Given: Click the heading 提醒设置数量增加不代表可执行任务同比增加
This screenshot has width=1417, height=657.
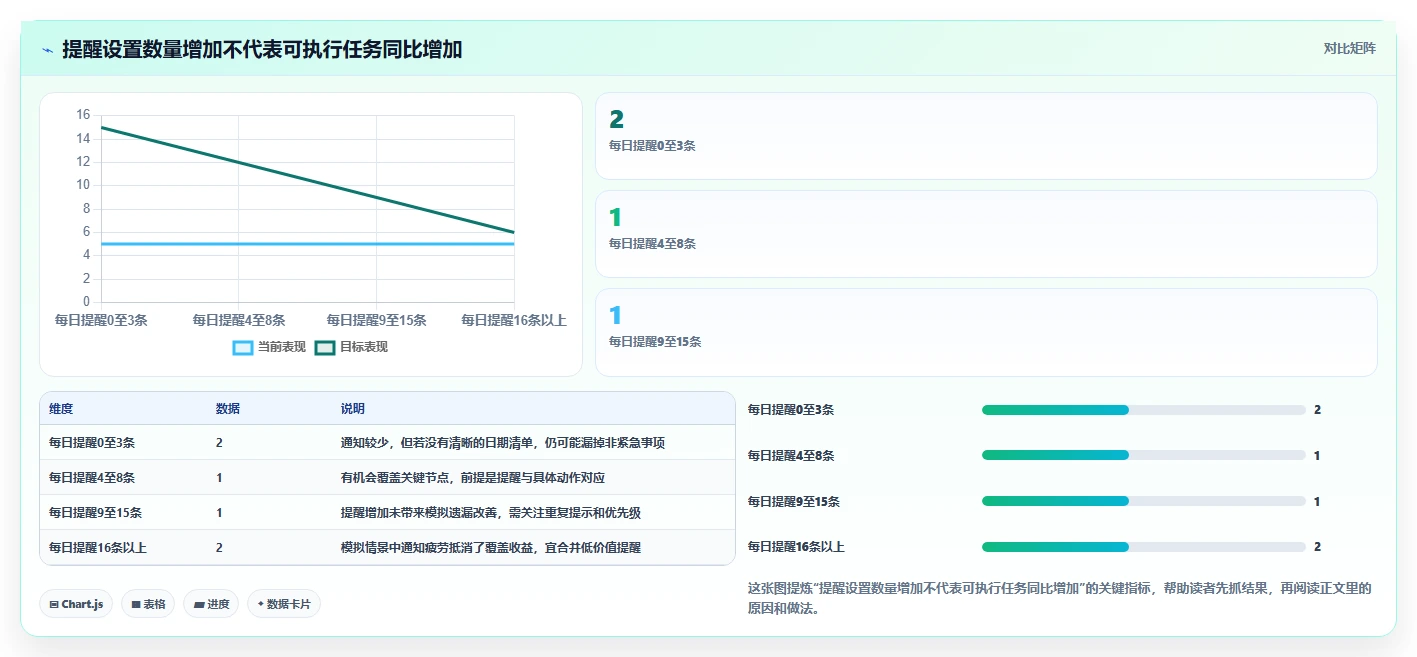Looking at the screenshot, I should click(x=262, y=50).
